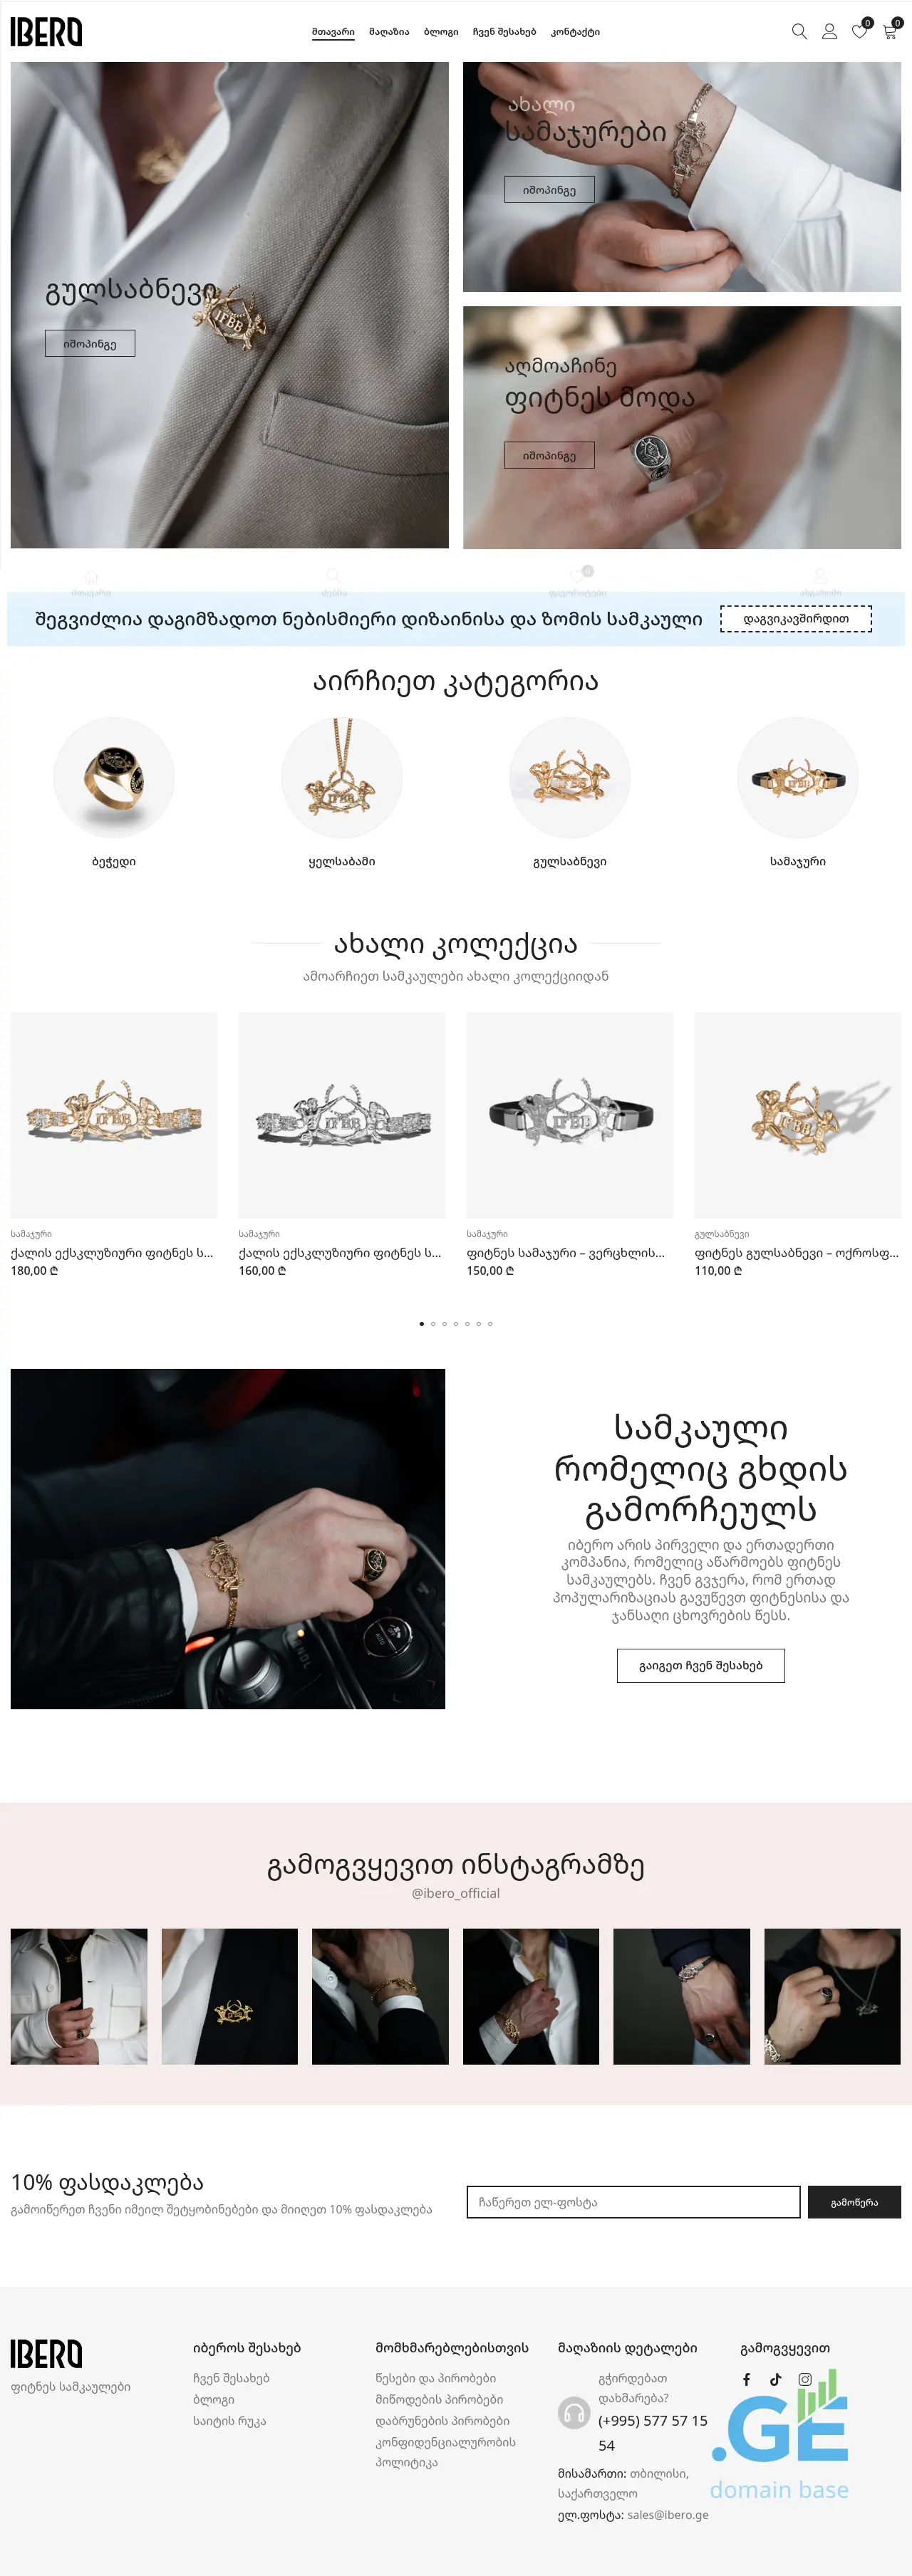Open the TikTok icon in footer
This screenshot has height=2576, width=912.
pos(775,2379)
